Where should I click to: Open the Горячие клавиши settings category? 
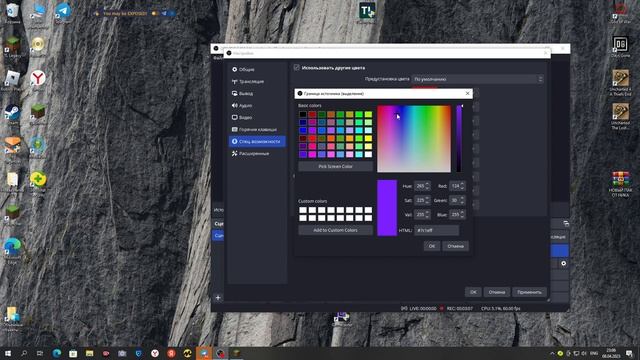click(257, 129)
